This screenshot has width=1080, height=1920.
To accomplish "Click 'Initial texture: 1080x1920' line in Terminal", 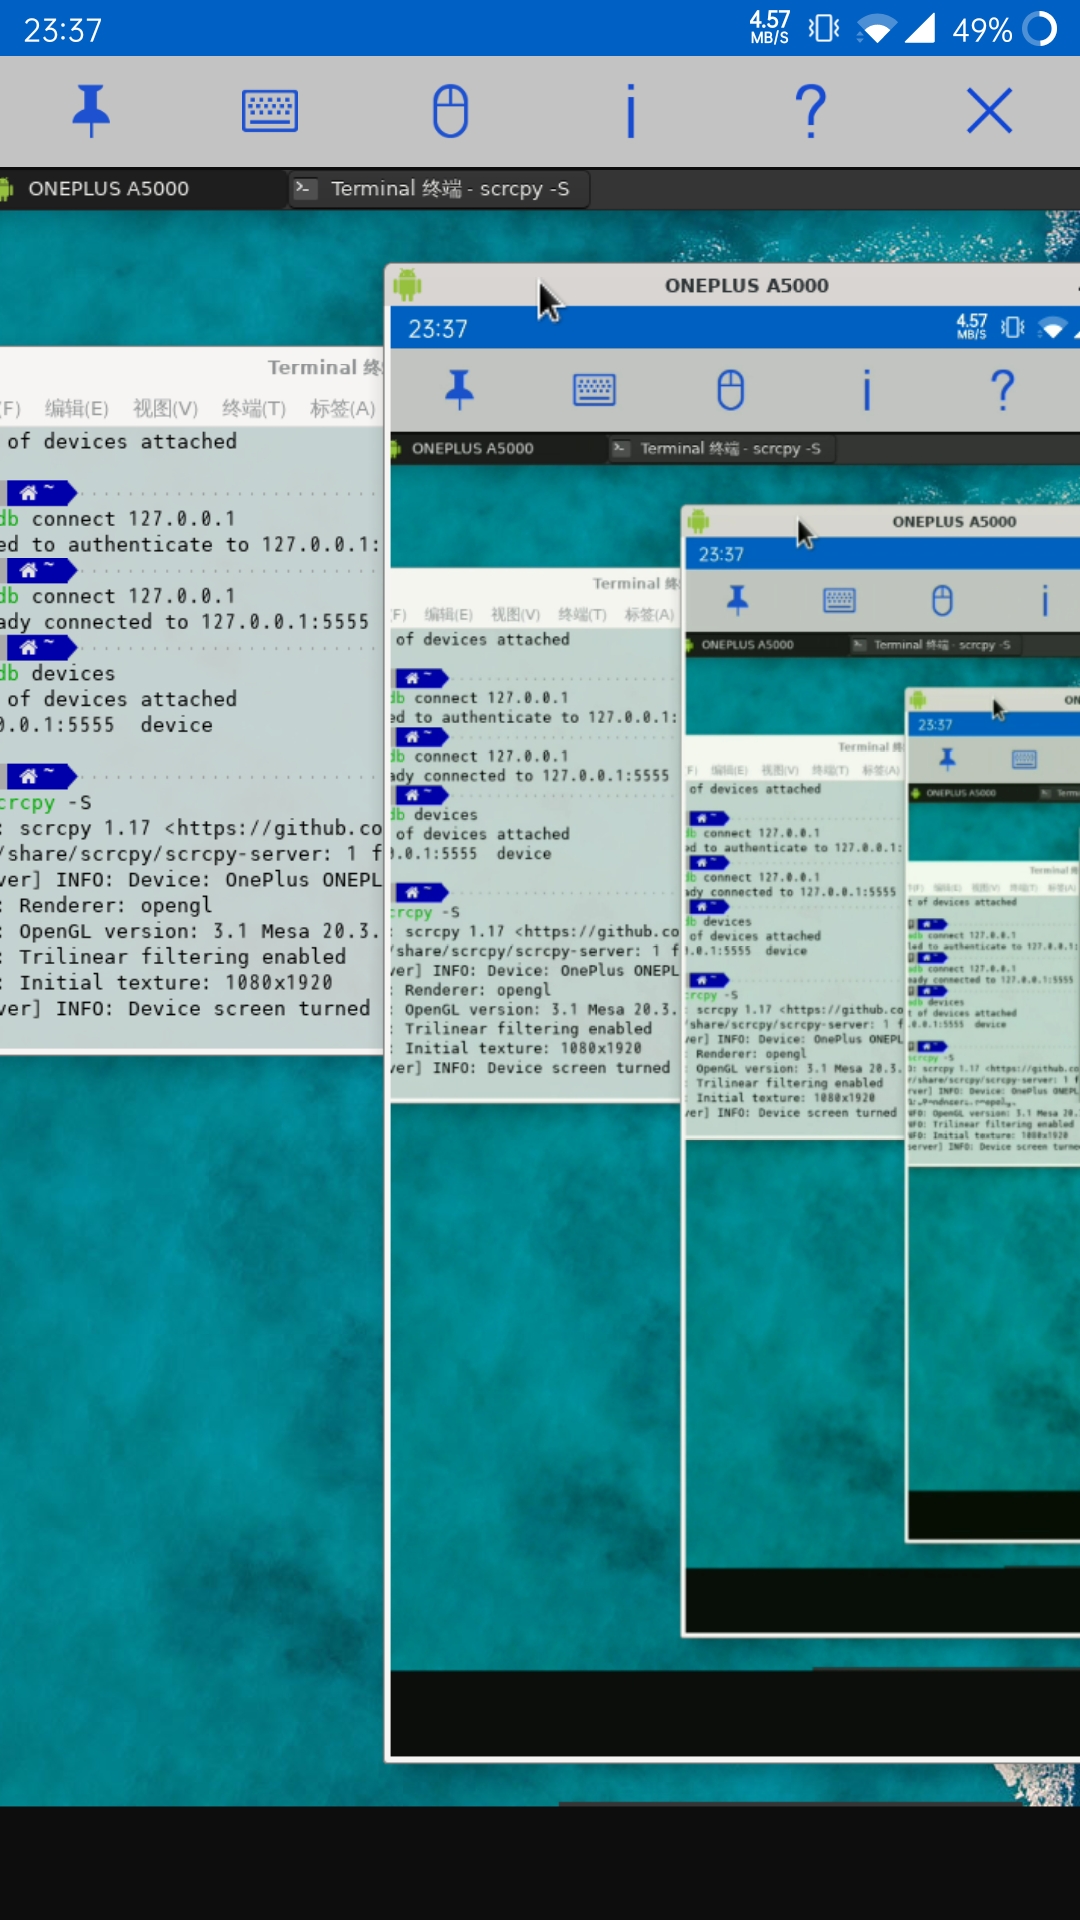I will 166,982.
